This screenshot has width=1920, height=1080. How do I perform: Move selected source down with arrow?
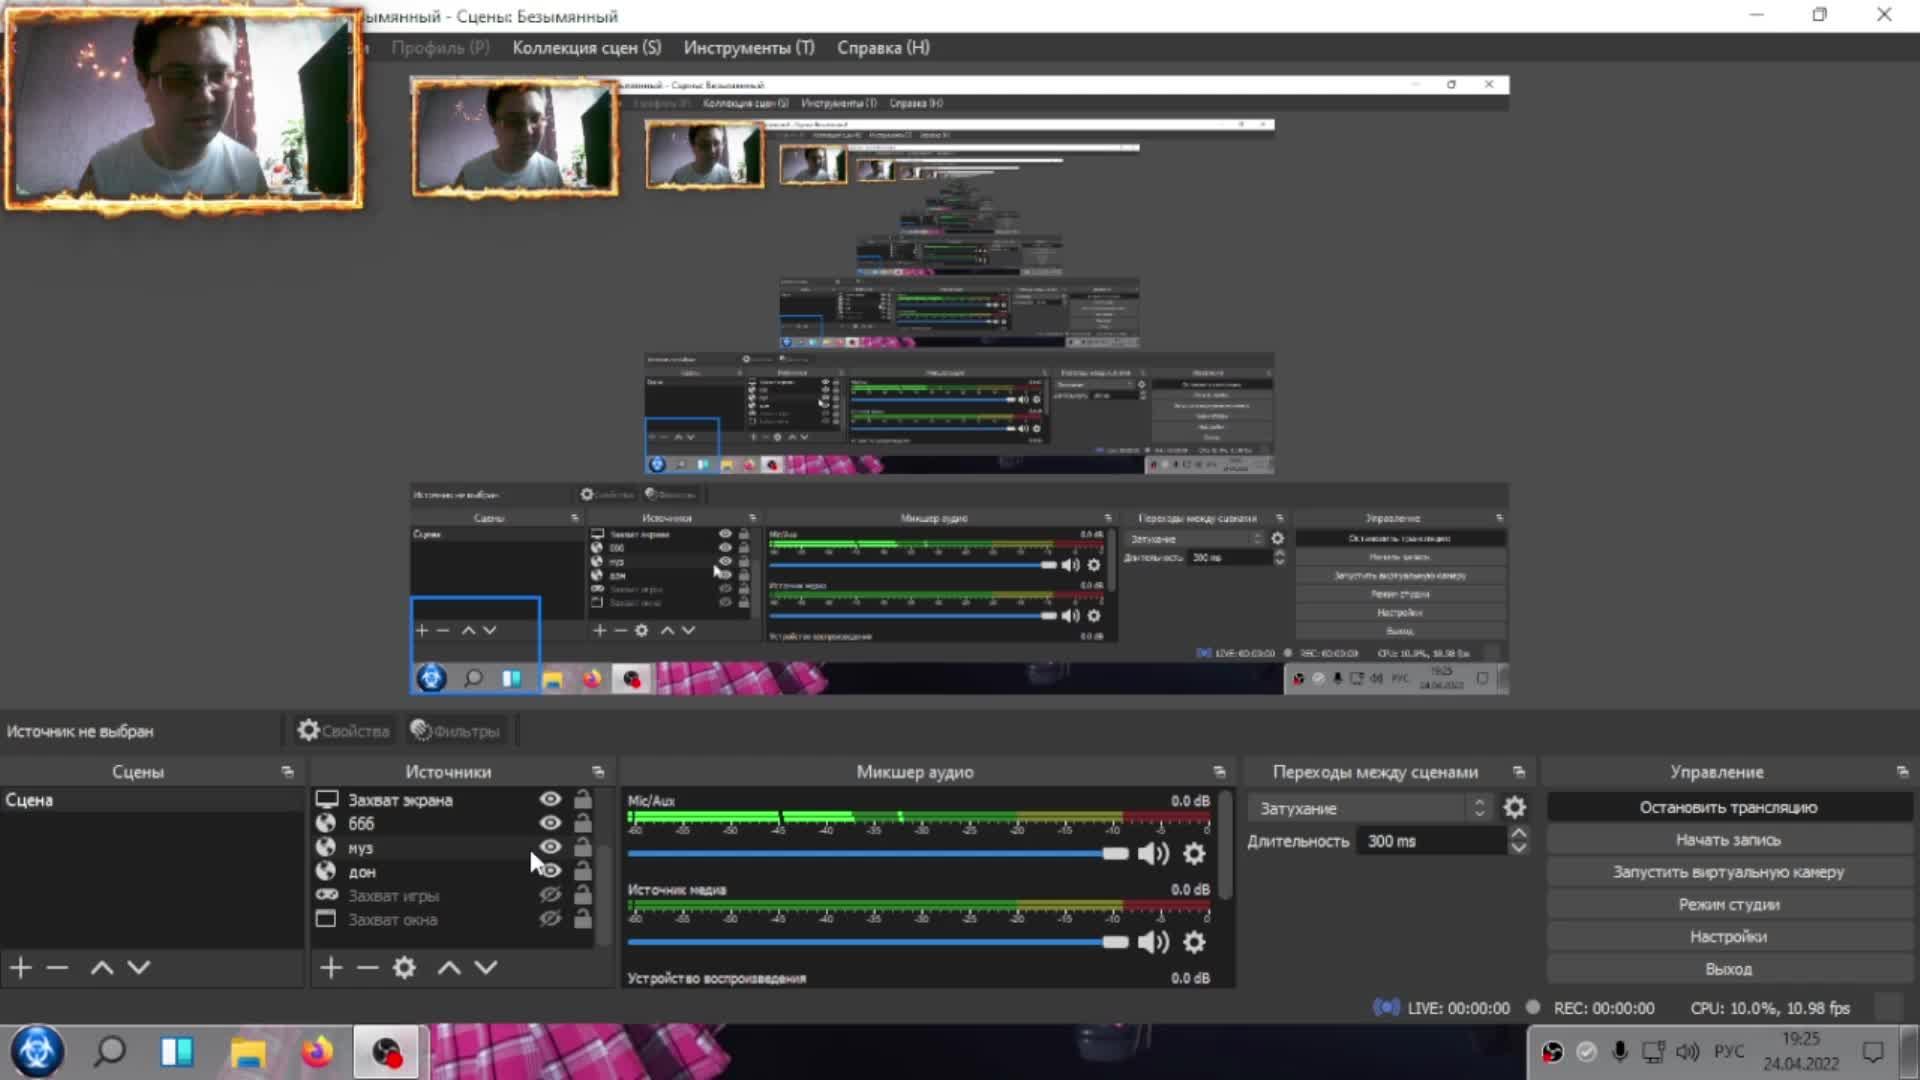(486, 967)
